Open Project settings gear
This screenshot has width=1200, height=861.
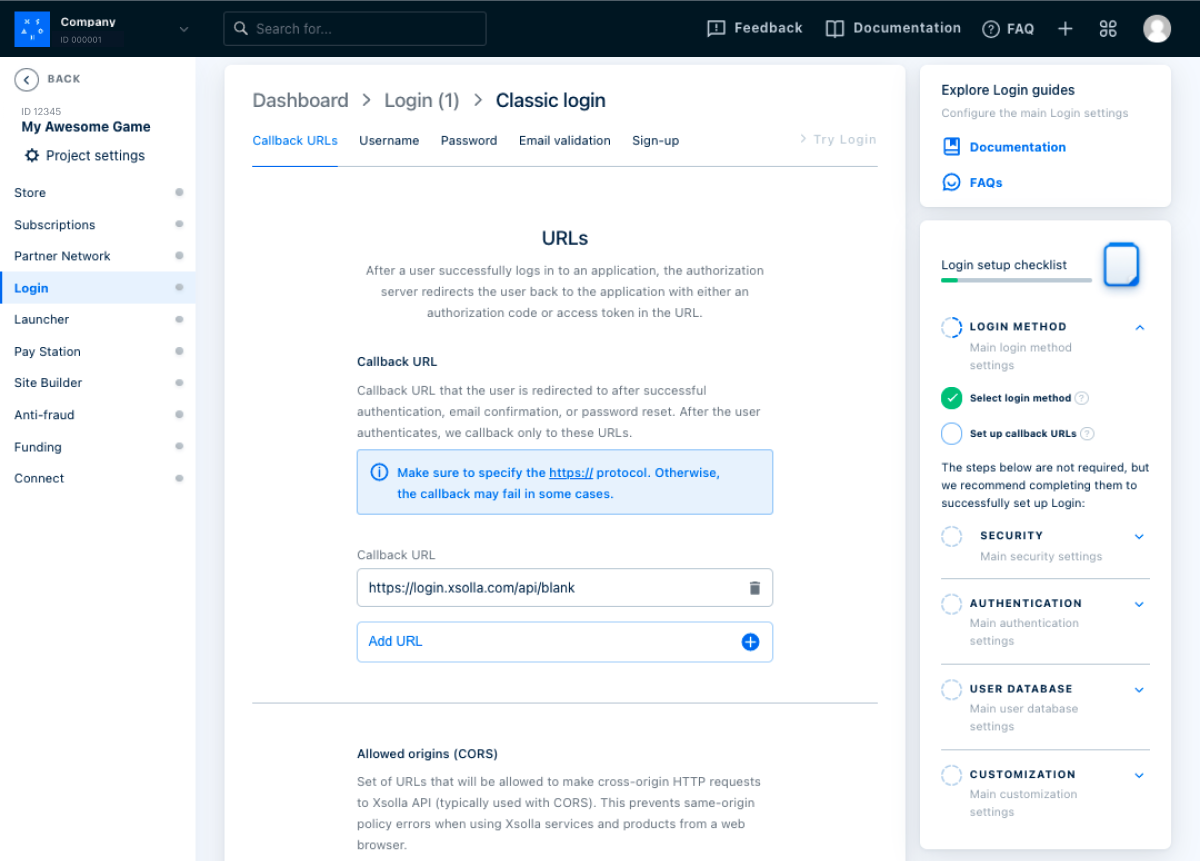click(x=32, y=156)
